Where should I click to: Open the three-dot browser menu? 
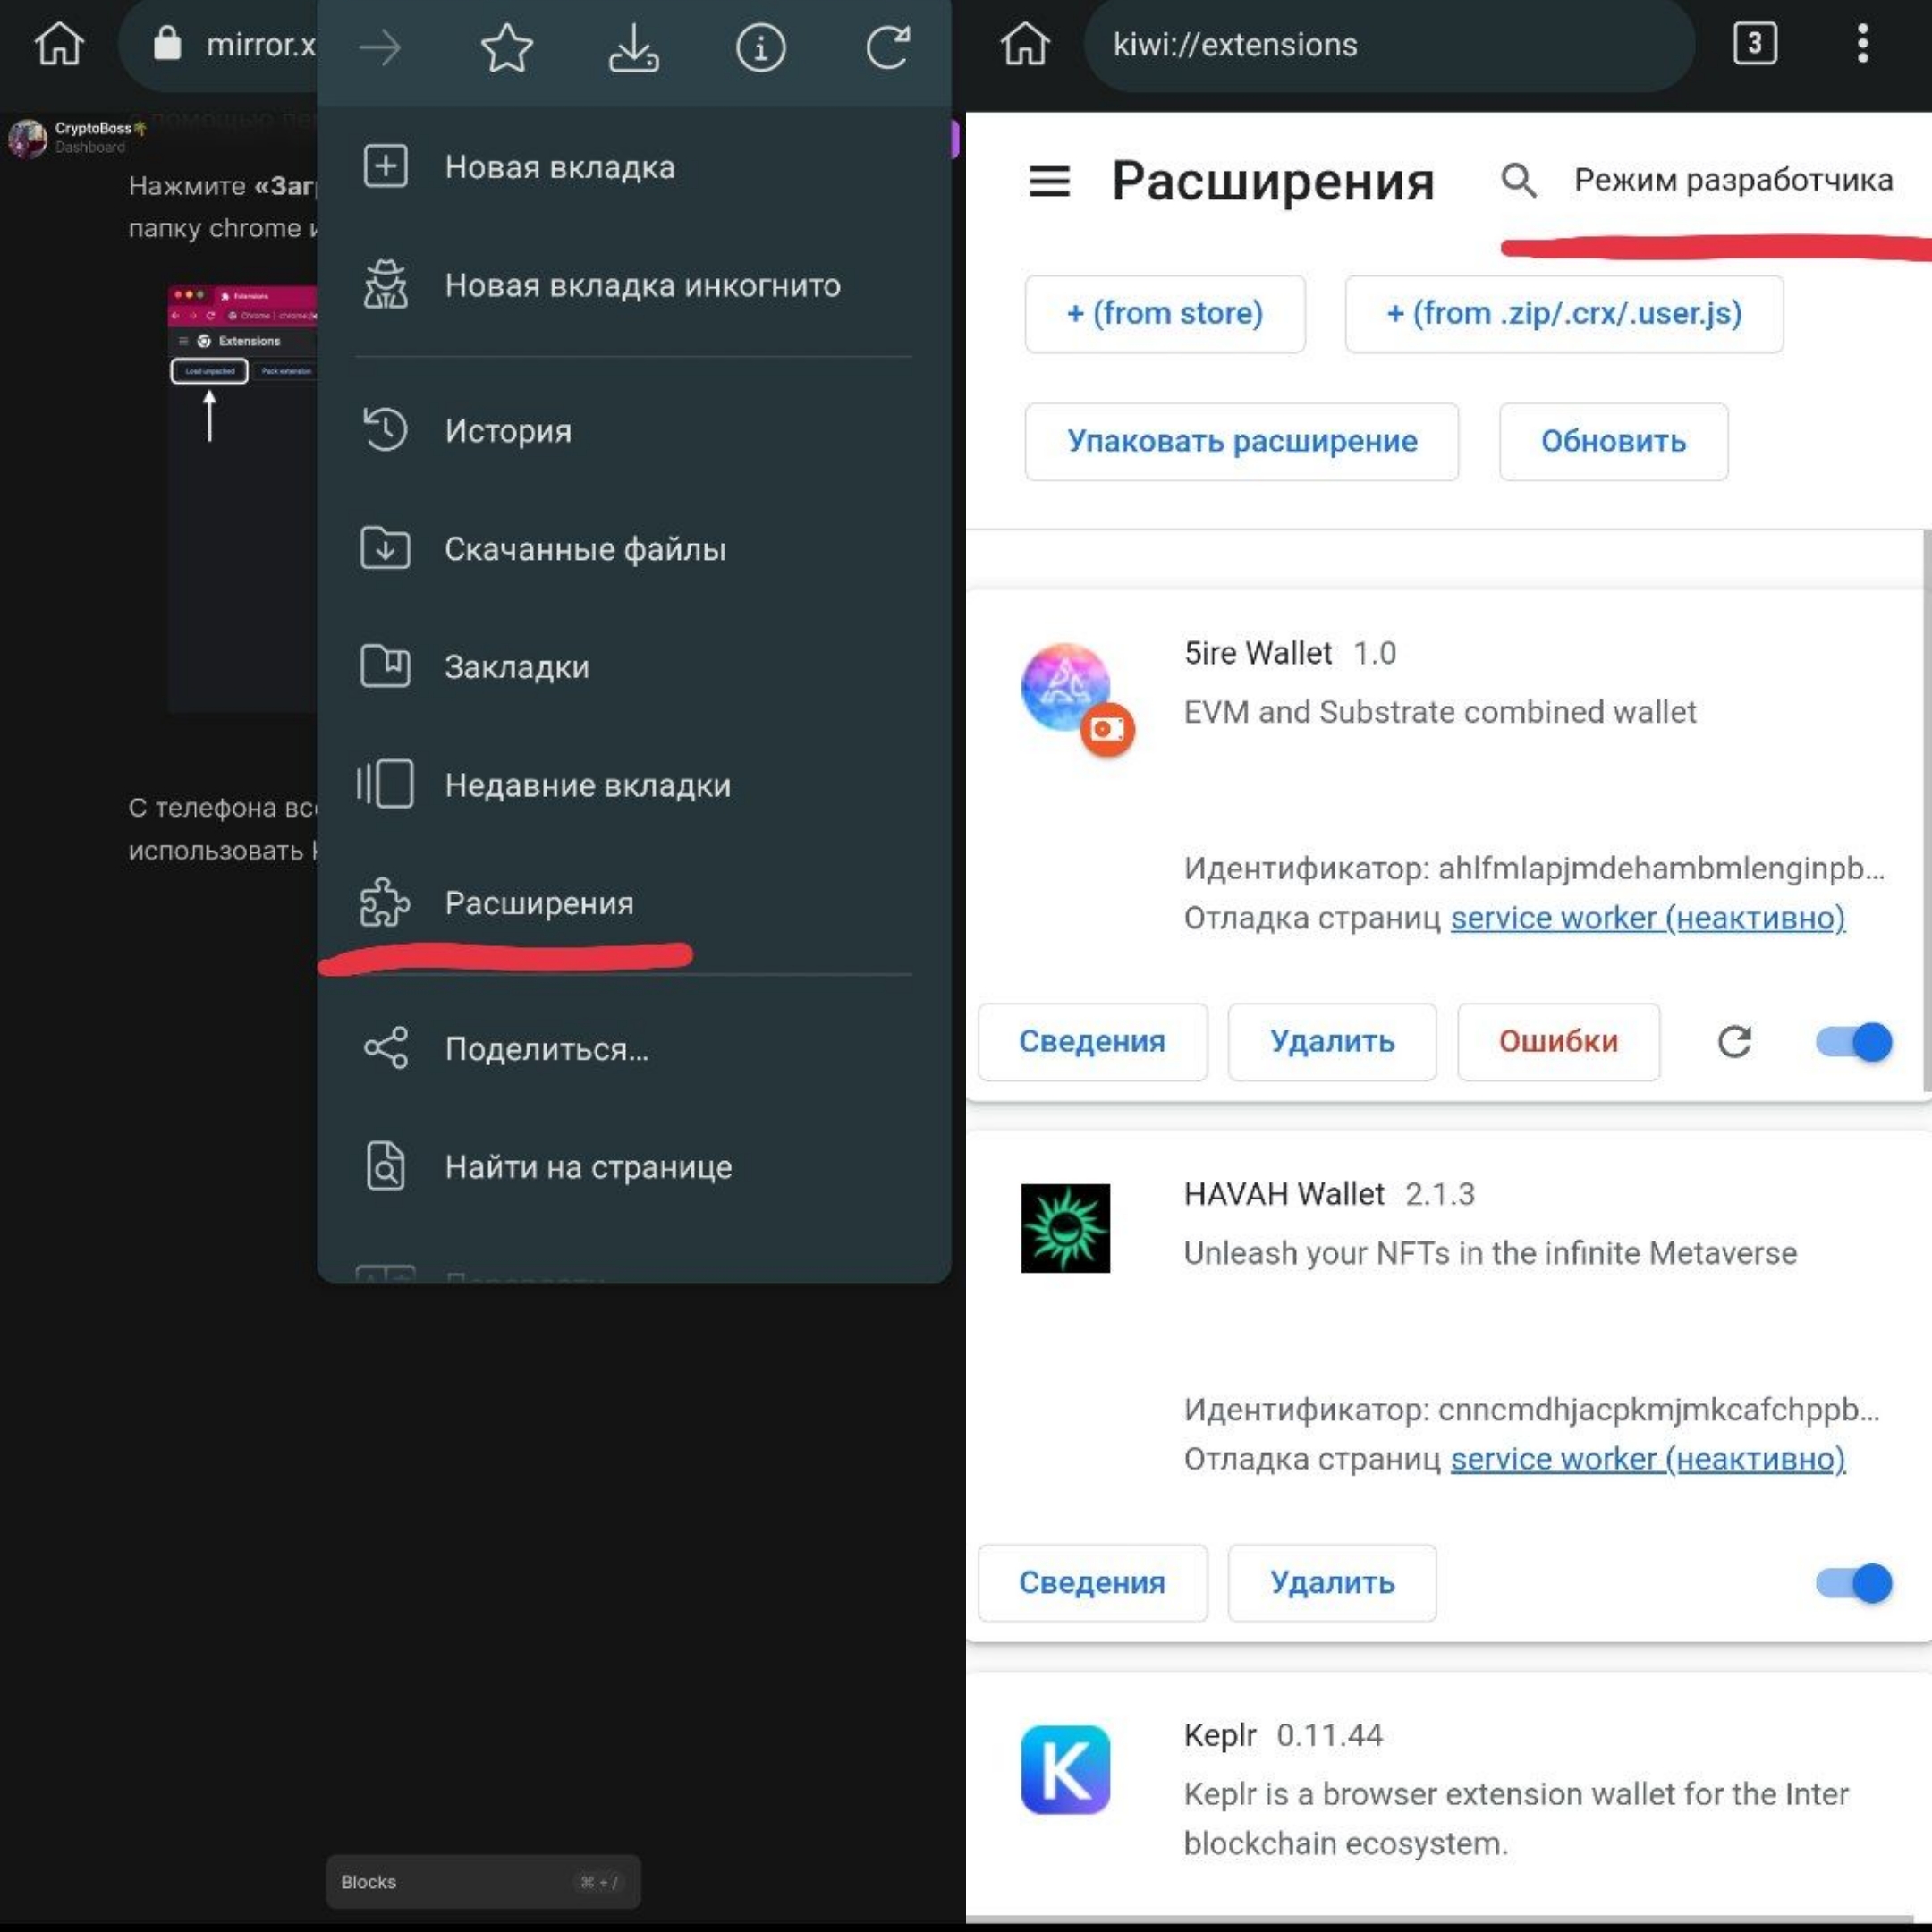coord(1862,44)
